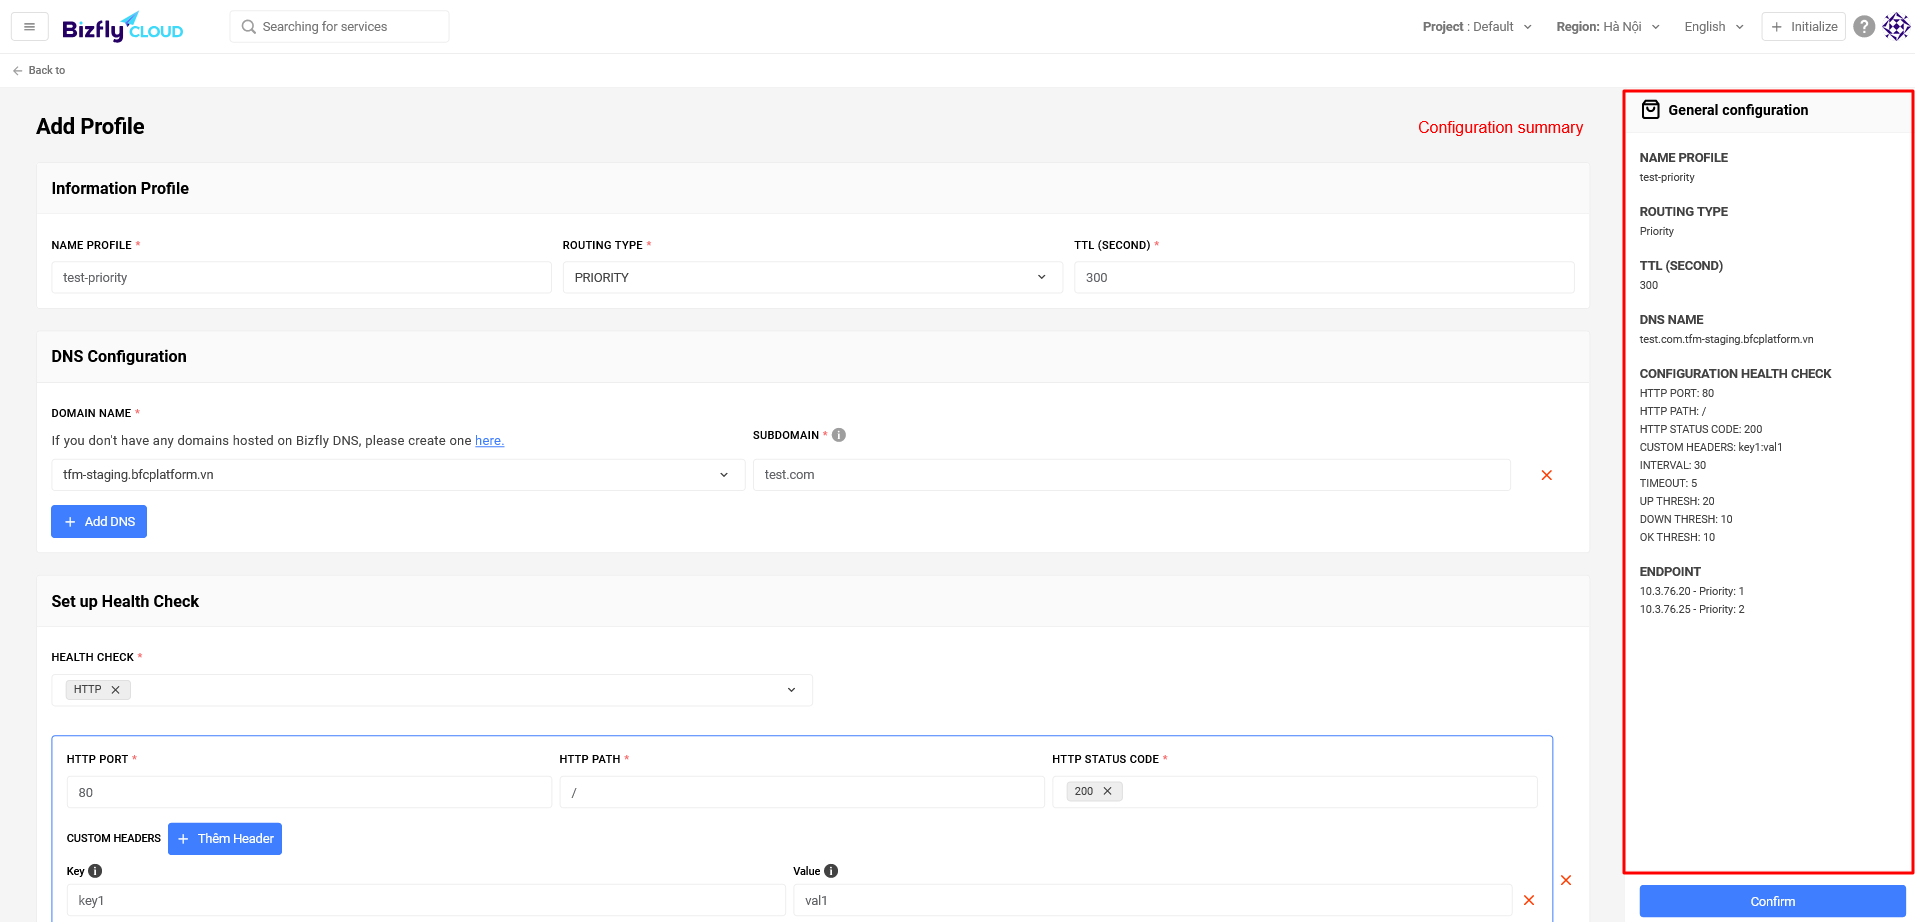
Task: Click the Thêm Header button
Action: (x=225, y=839)
